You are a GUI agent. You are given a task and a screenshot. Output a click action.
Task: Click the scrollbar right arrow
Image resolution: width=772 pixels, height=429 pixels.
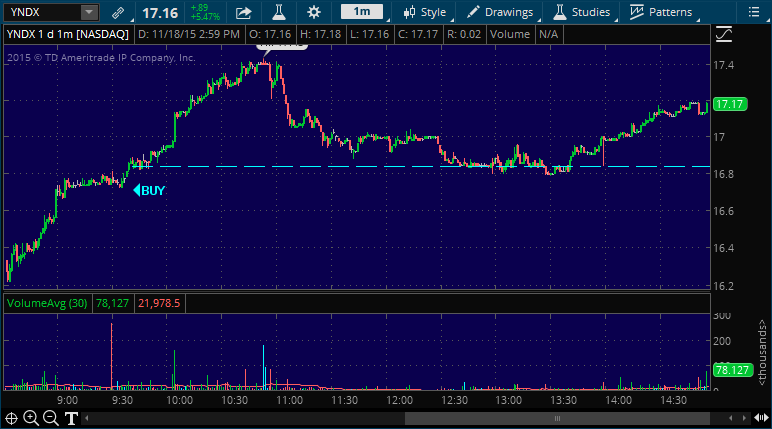tap(744, 419)
